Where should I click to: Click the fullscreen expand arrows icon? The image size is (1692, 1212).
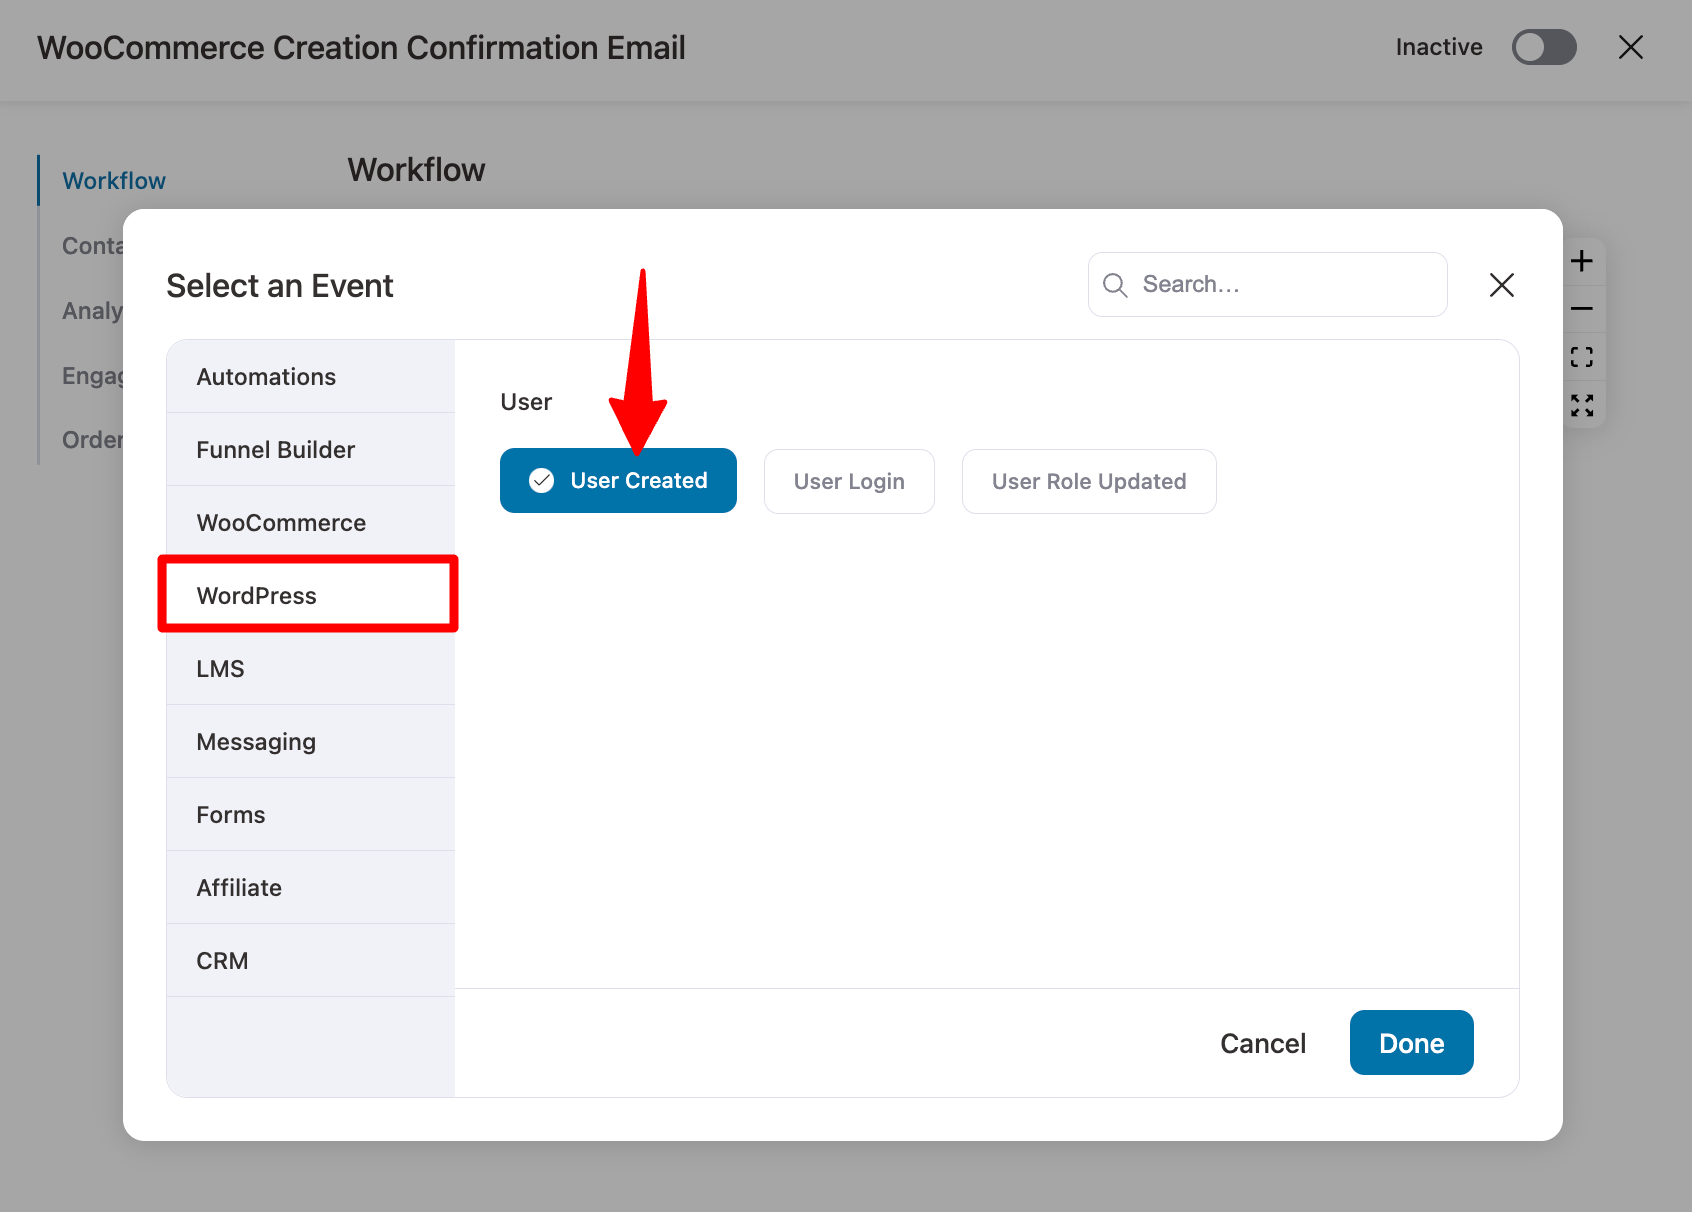(1581, 405)
